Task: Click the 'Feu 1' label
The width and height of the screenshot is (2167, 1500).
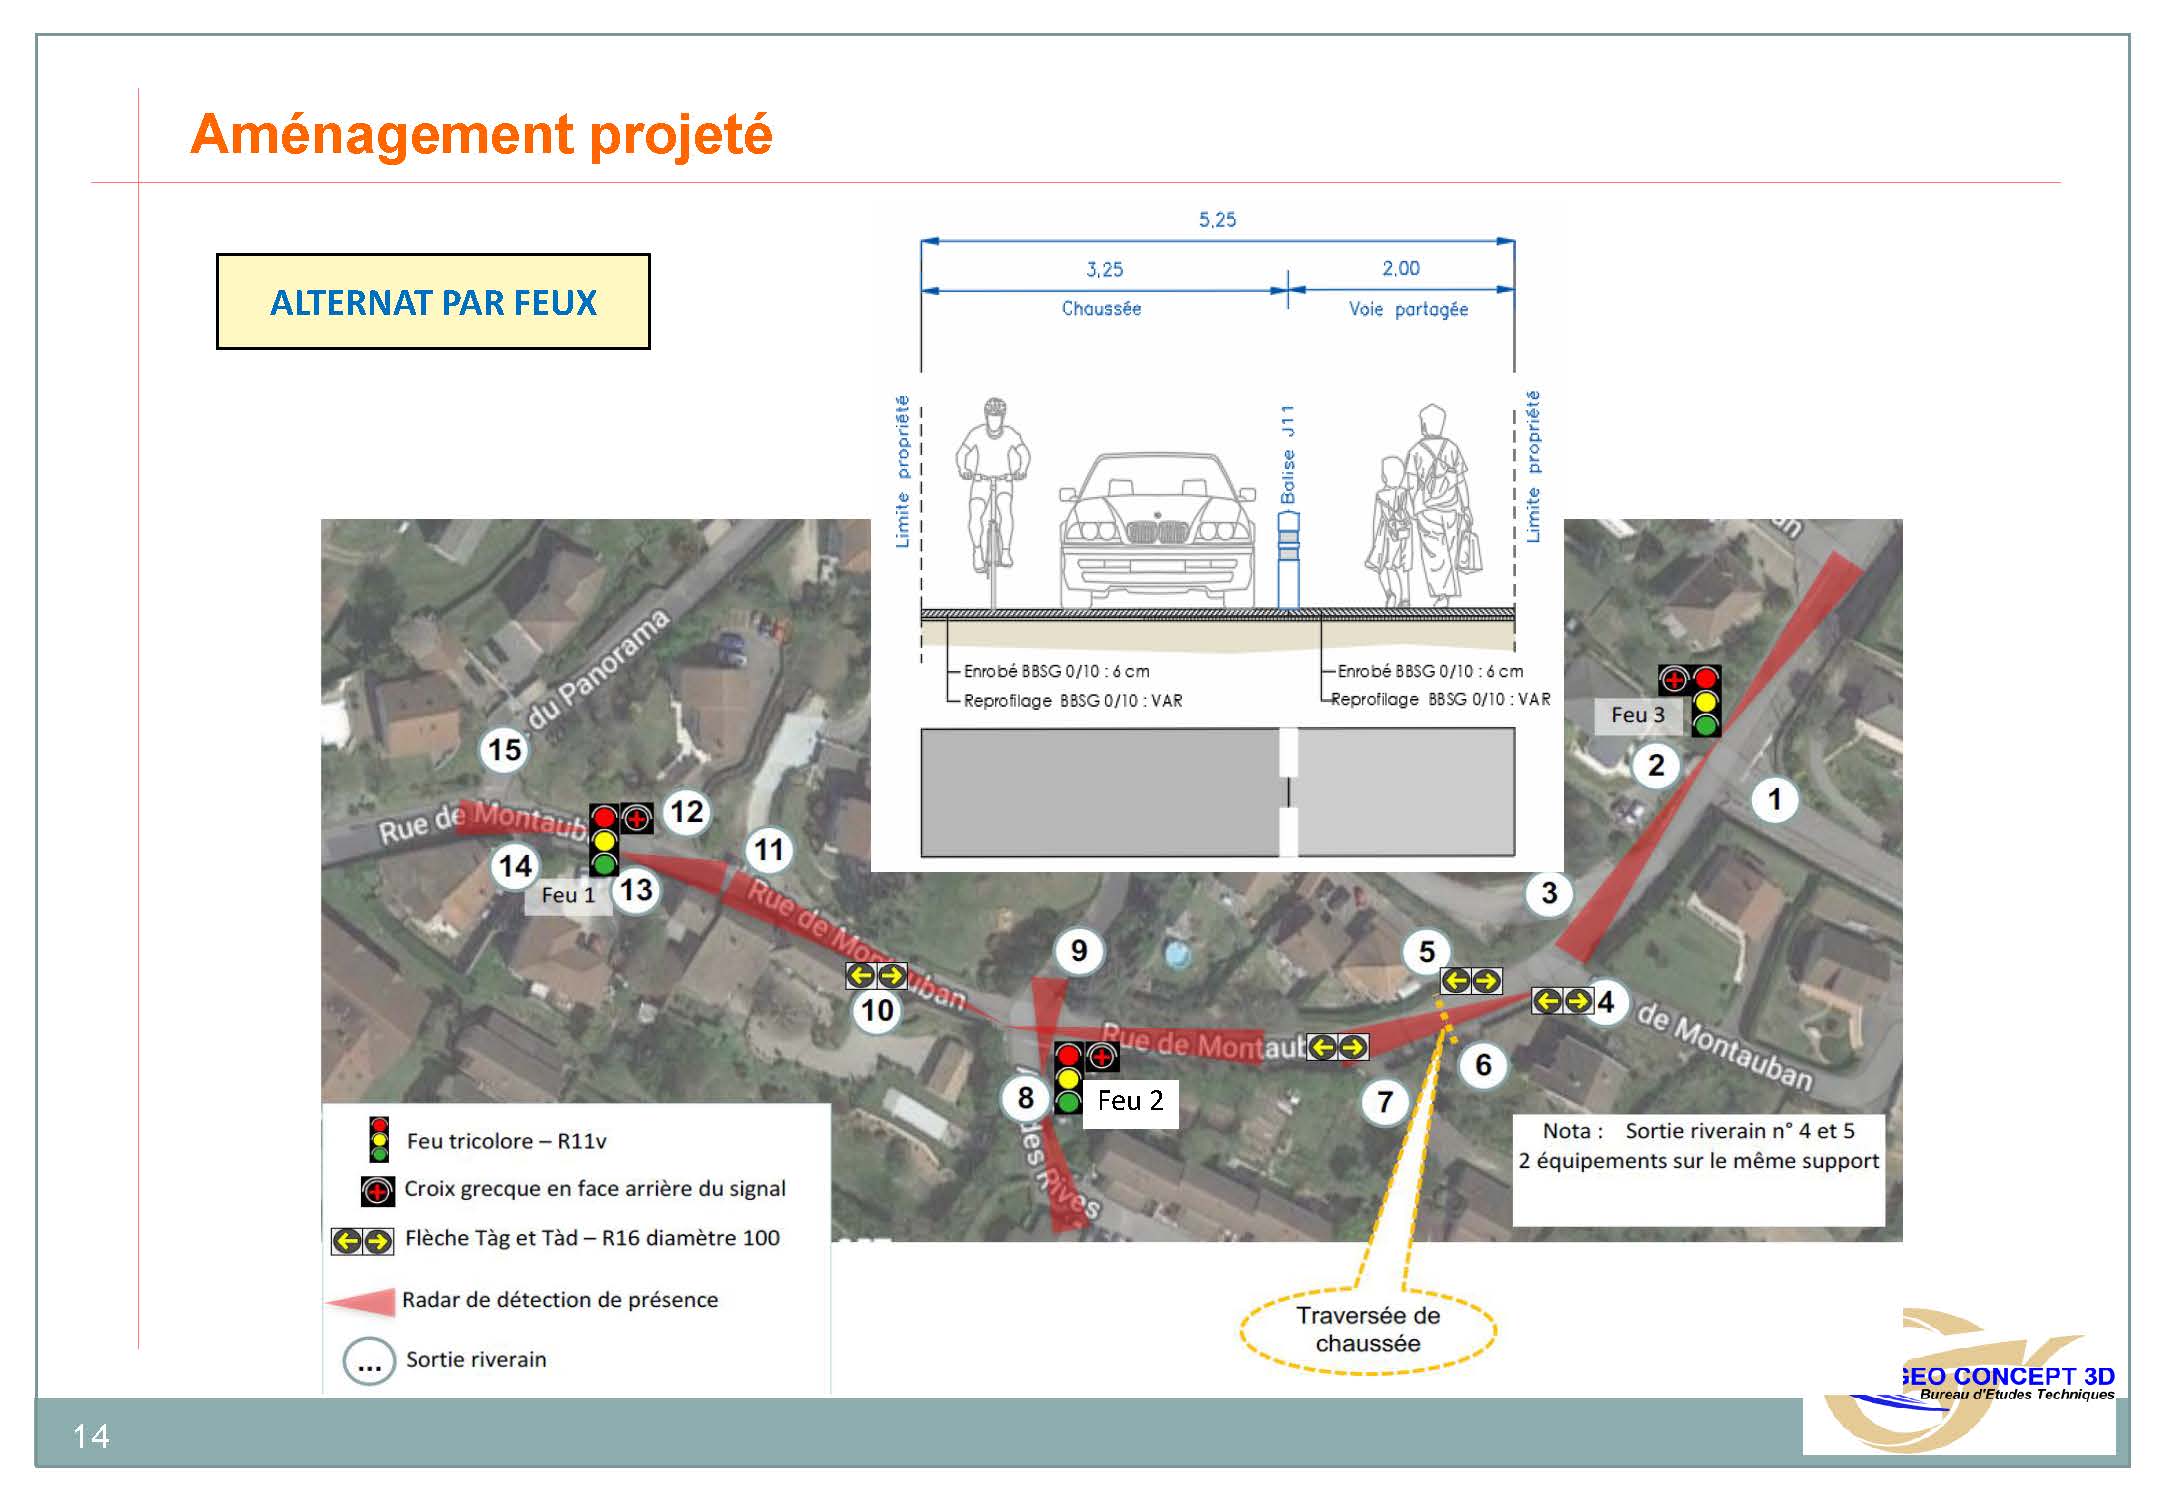Action: (x=568, y=895)
